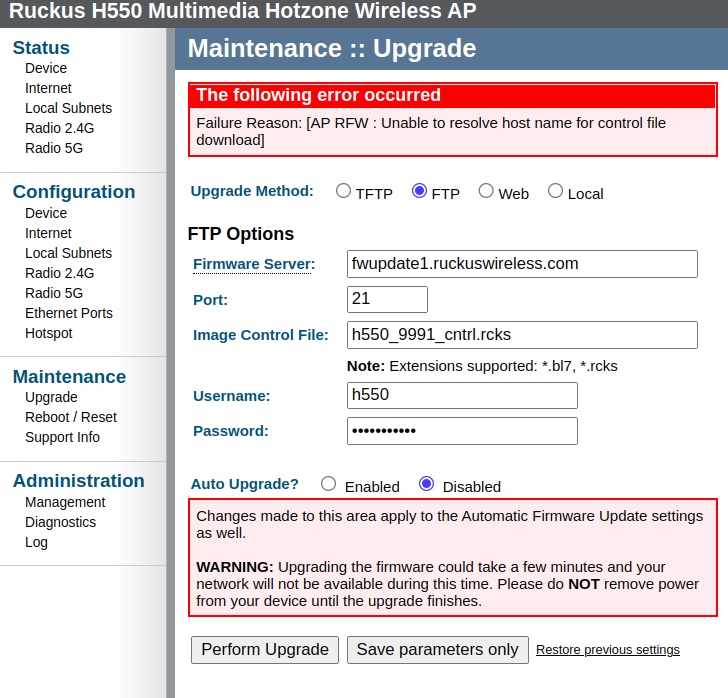
Task: Open the Hotspot configuration page
Action: pyautogui.click(x=49, y=333)
